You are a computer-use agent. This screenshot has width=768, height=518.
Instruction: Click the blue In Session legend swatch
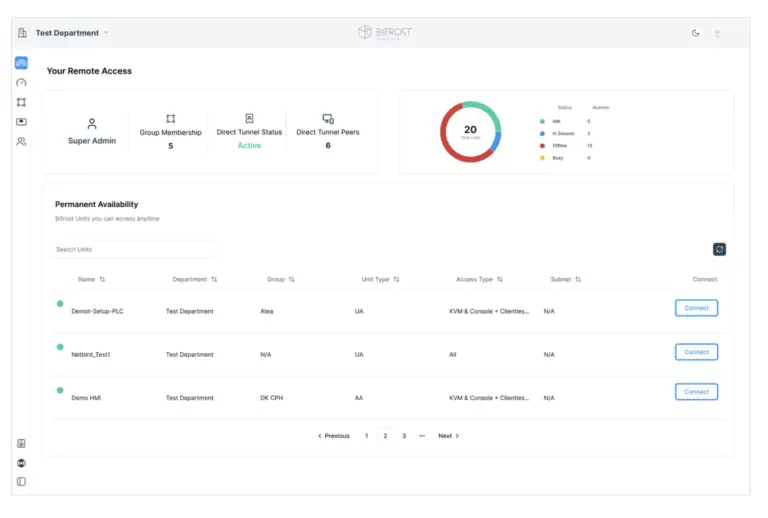[542, 133]
